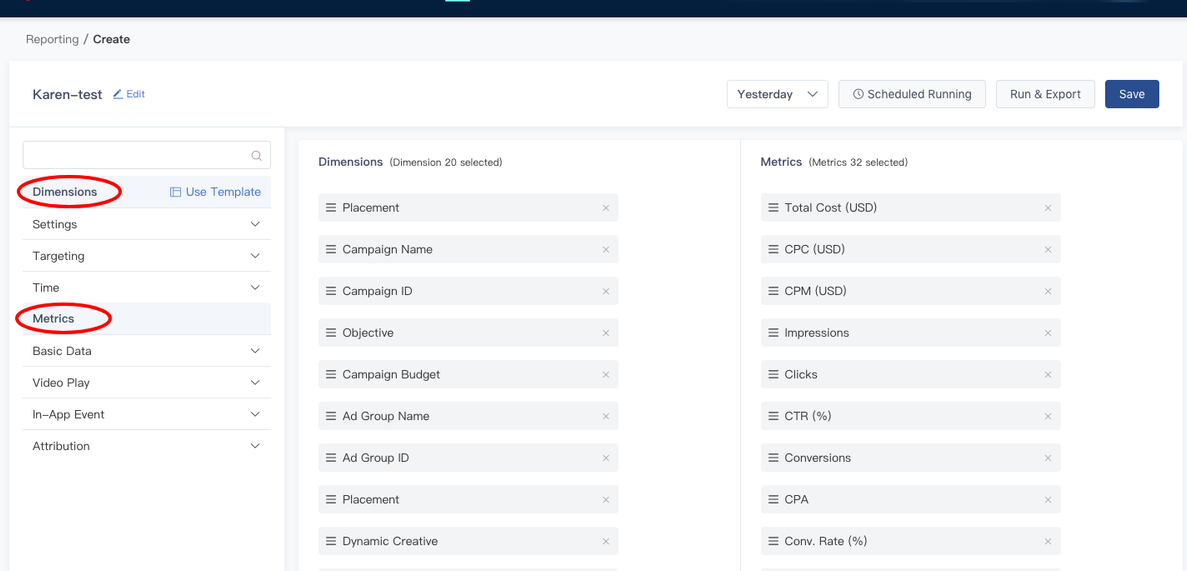The width and height of the screenshot is (1187, 571).
Task: Remove Ad Group Name dimension
Action: click(606, 416)
